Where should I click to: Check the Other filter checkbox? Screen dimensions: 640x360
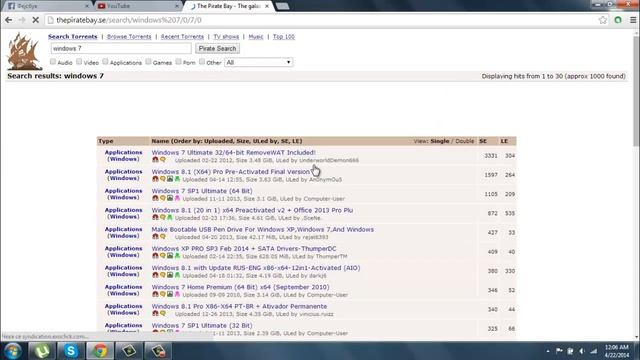pos(202,62)
